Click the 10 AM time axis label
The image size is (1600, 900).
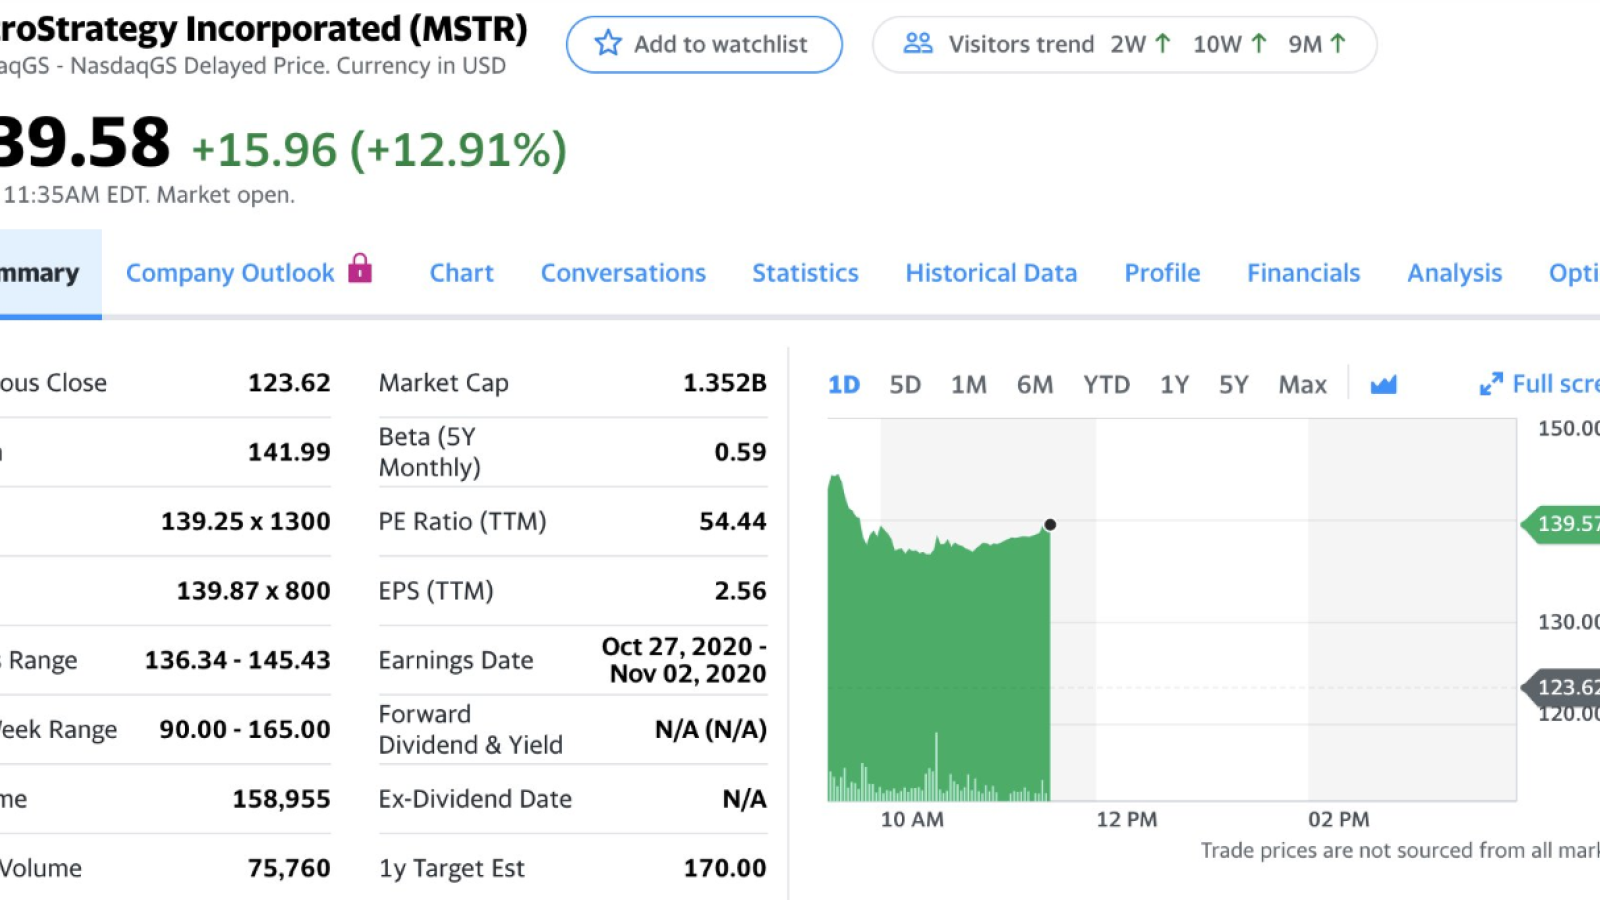click(x=911, y=819)
